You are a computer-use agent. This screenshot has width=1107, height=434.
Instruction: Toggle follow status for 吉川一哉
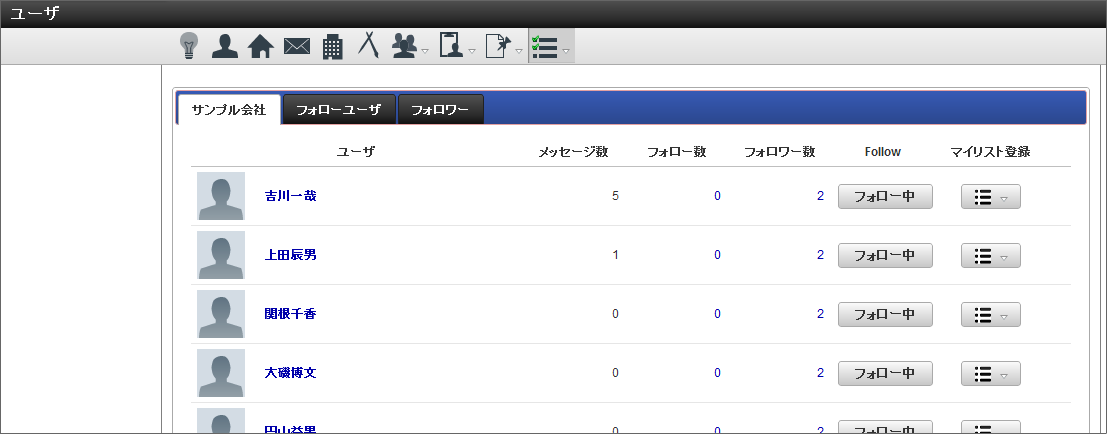(x=884, y=196)
